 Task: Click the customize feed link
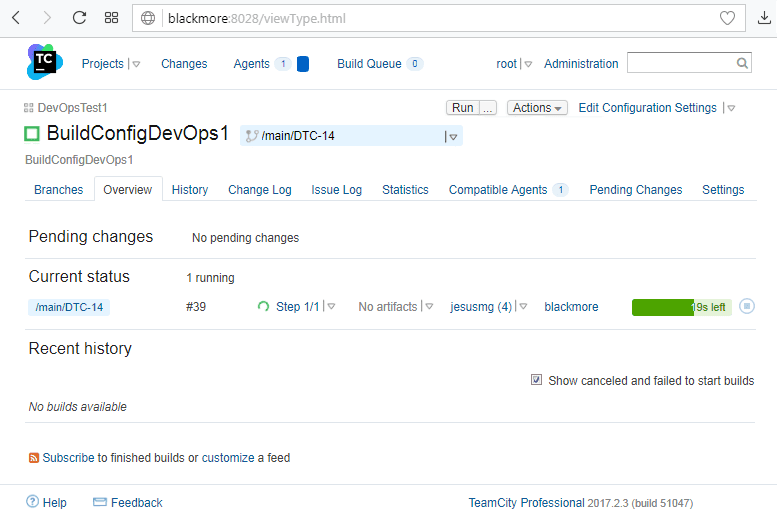pos(228,458)
